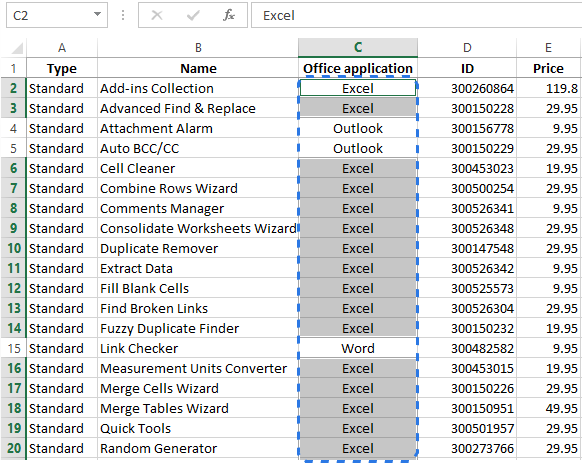The width and height of the screenshot is (582, 463).
Task: Click Standard cell in Link Checker row
Action: coord(62,348)
